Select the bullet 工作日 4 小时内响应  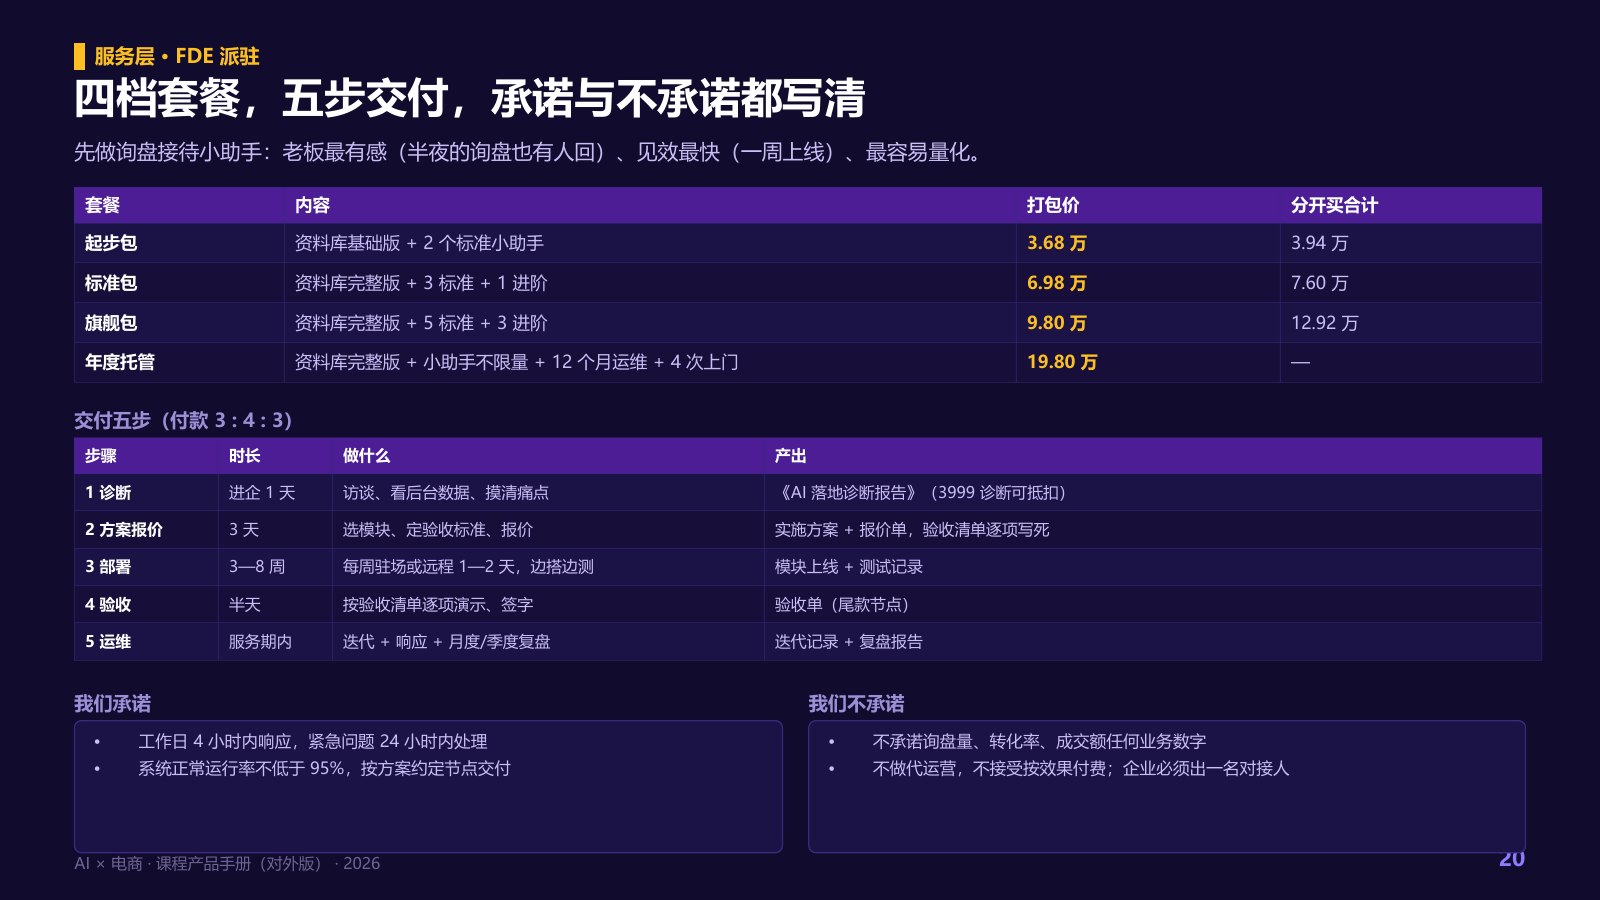point(313,742)
